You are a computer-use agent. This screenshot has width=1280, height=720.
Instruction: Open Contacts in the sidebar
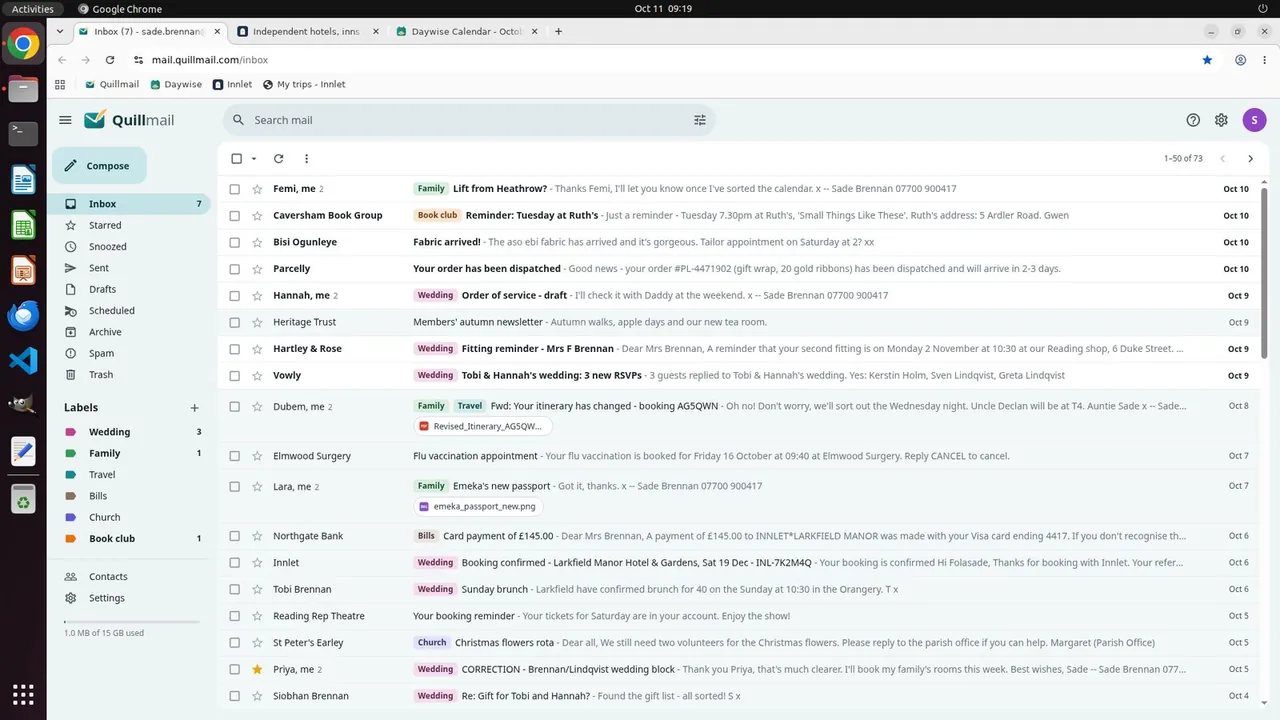[130, 577]
